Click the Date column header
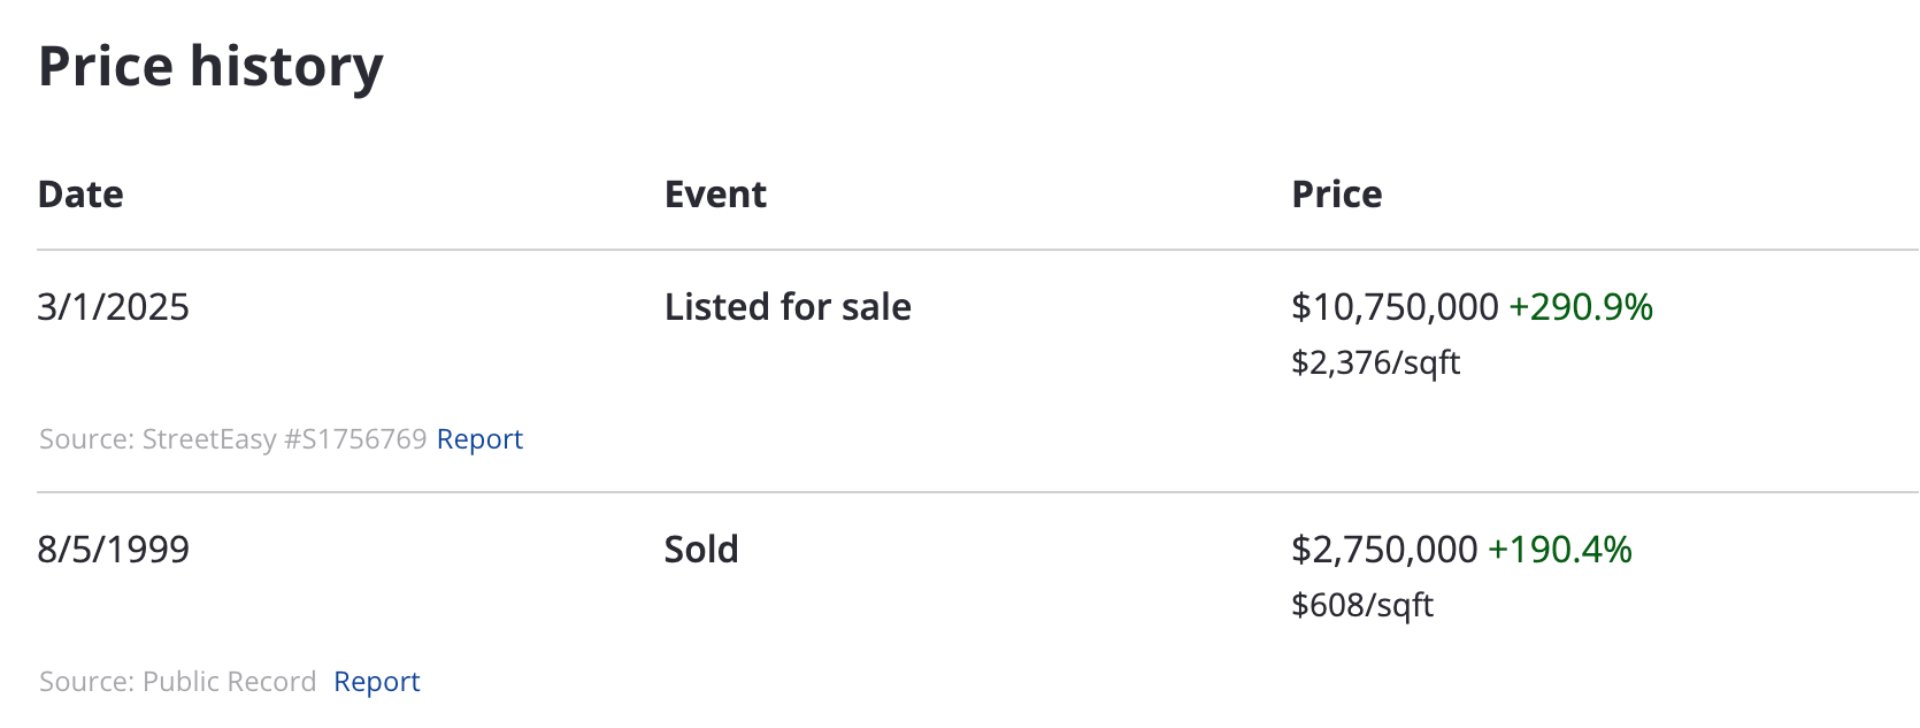Image resolution: width=1920 pixels, height=728 pixels. tap(81, 194)
